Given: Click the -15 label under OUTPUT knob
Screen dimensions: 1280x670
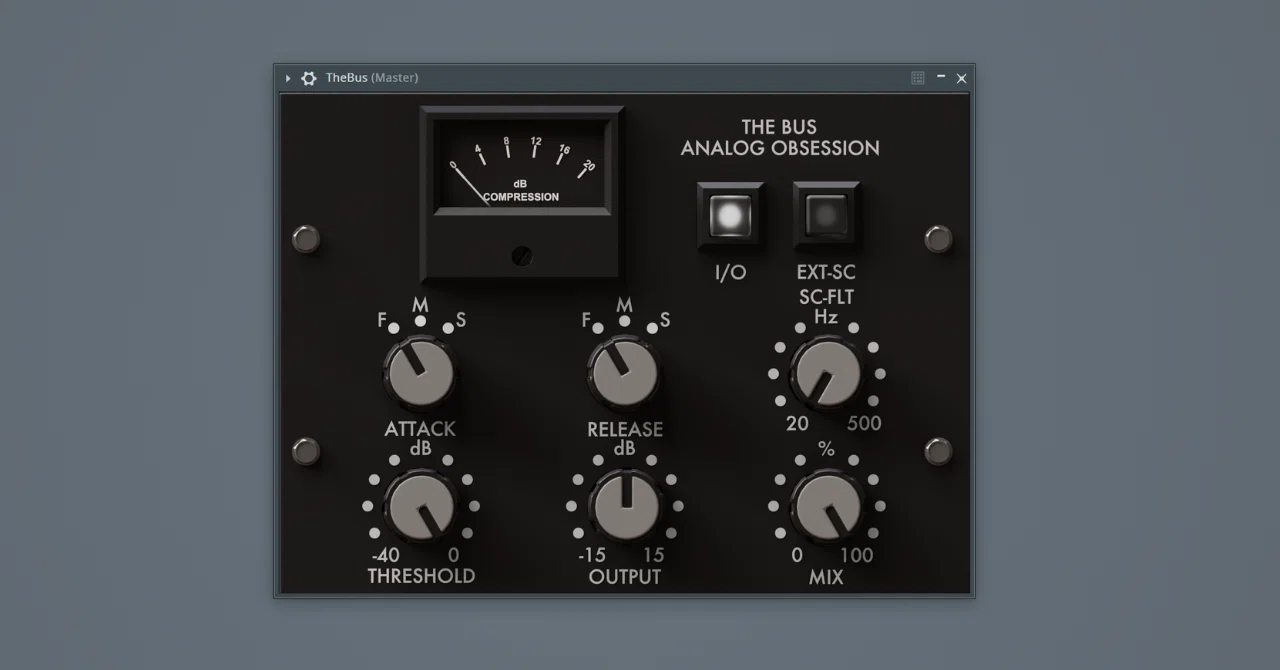Looking at the screenshot, I should click(x=592, y=556).
